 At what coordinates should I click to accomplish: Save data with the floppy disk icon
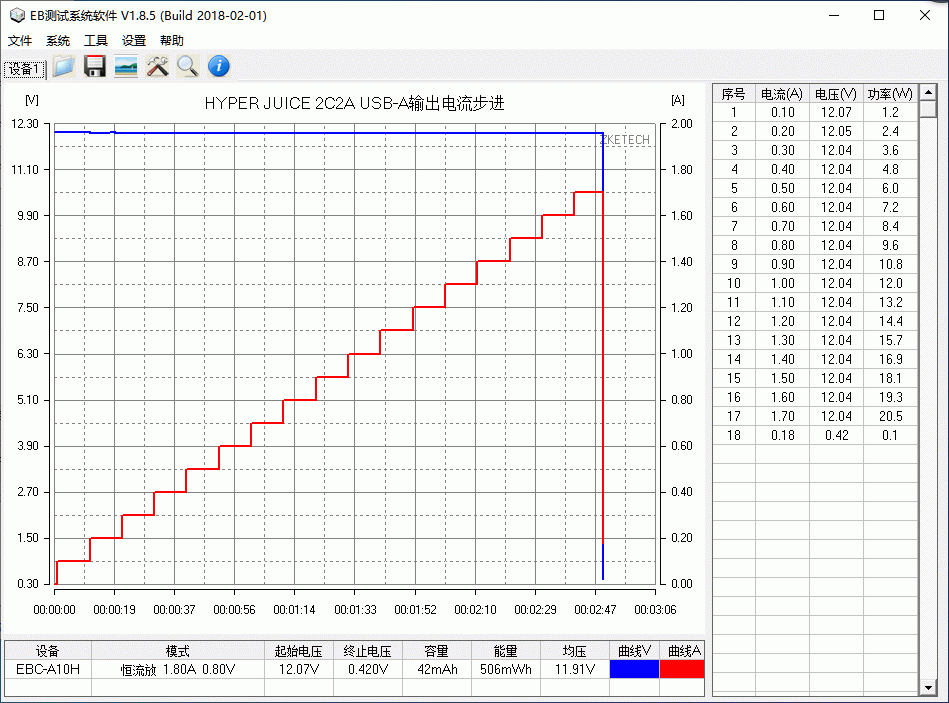click(x=94, y=66)
